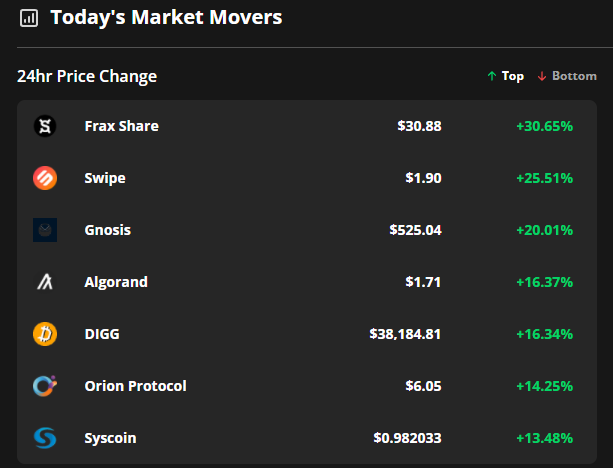Screen dimensions: 613x468
Task: Click the DIGG price $38,184.81
Action: coord(405,334)
